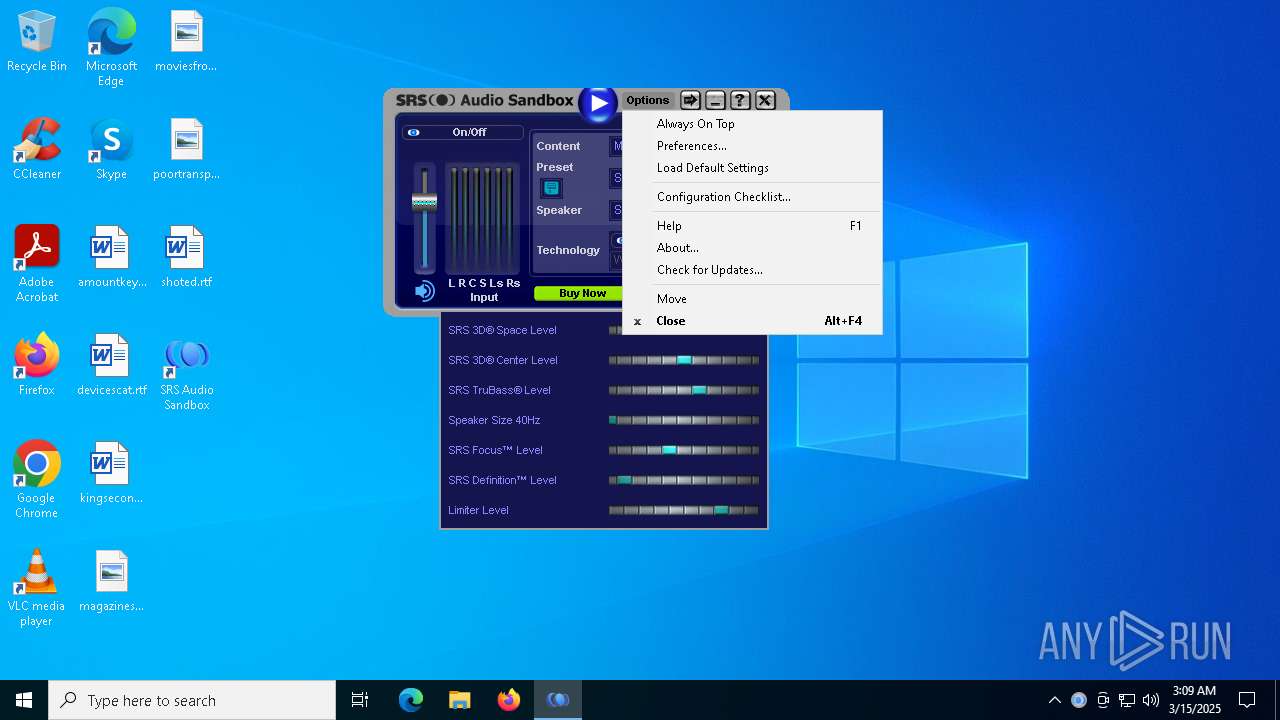Choose Load Default Settings
This screenshot has width=1280, height=720.
tap(752, 168)
